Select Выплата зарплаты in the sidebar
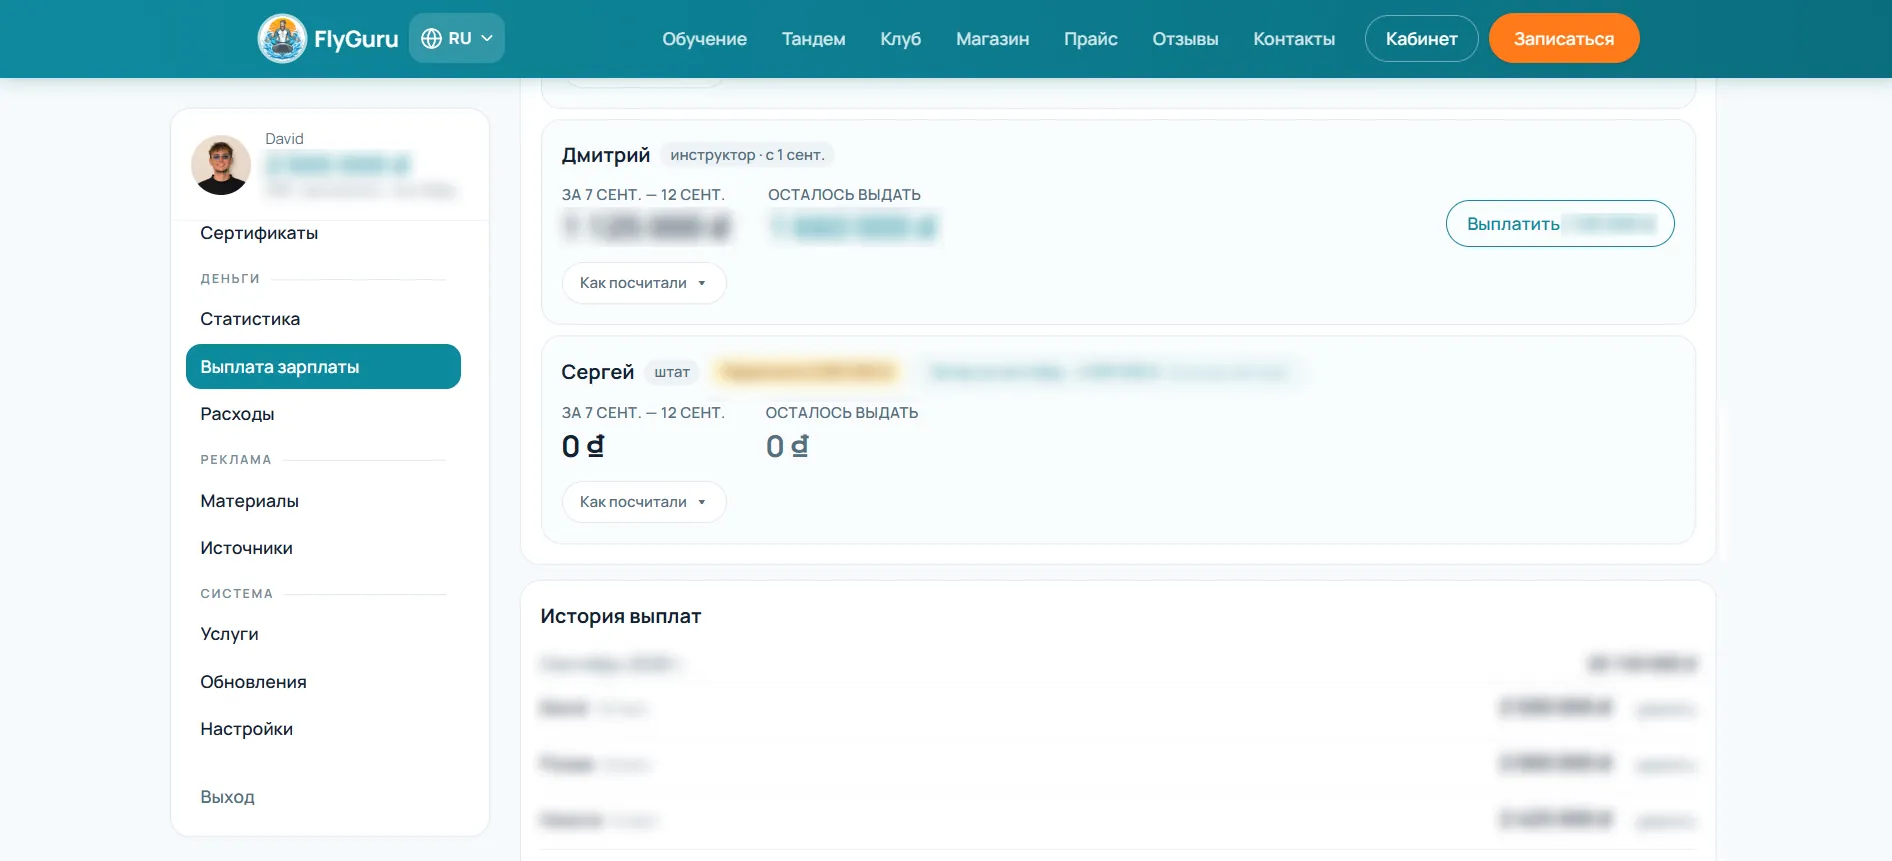 [x=323, y=367]
